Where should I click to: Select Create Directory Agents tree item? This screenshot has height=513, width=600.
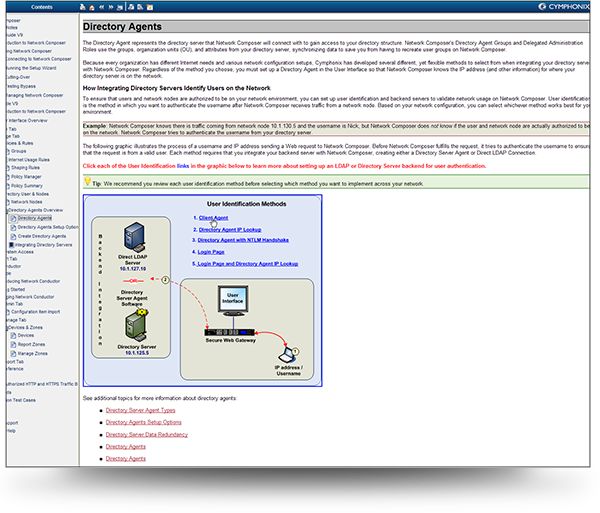[x=42, y=236]
